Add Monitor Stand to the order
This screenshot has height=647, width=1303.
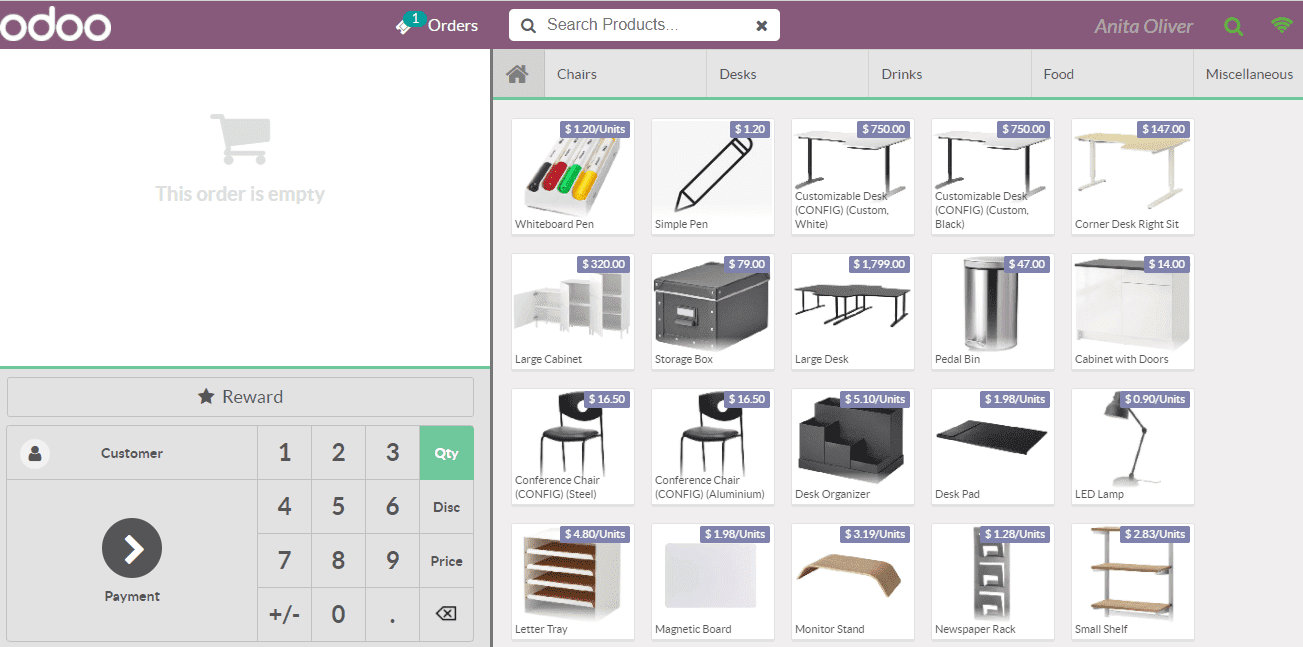point(853,582)
